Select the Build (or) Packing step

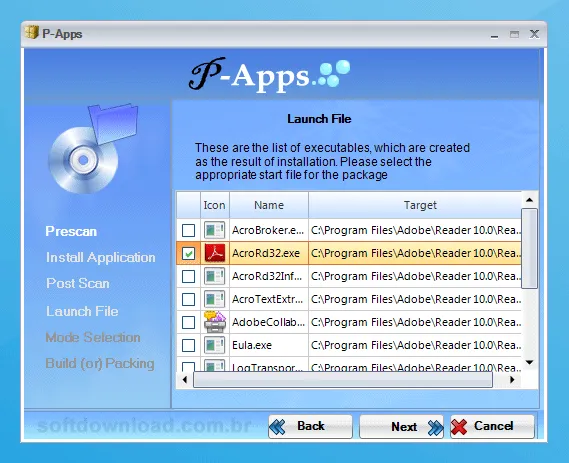100,364
